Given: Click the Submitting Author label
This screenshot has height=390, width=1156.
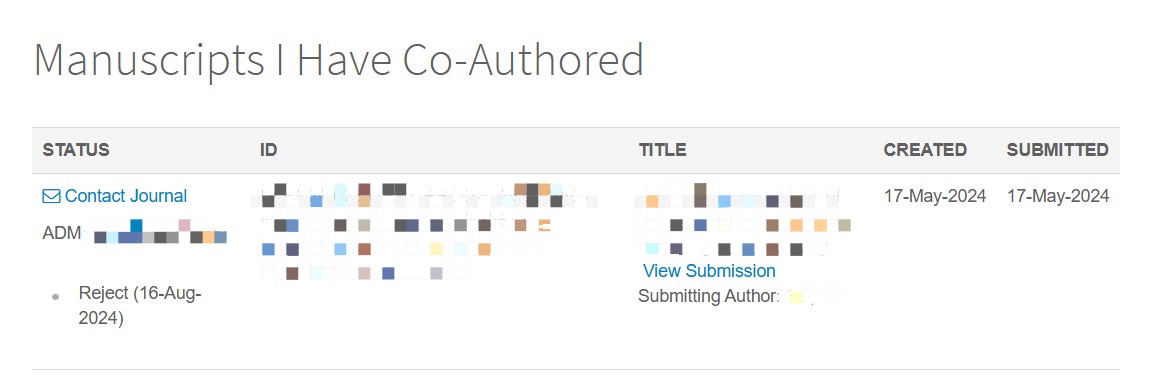Looking at the screenshot, I should 709,296.
